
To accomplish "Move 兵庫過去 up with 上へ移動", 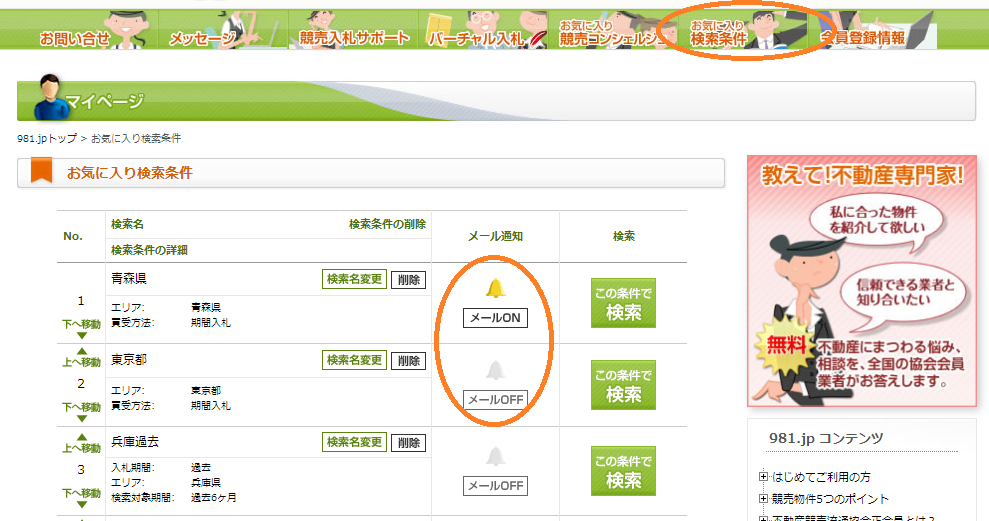I will [x=81, y=443].
